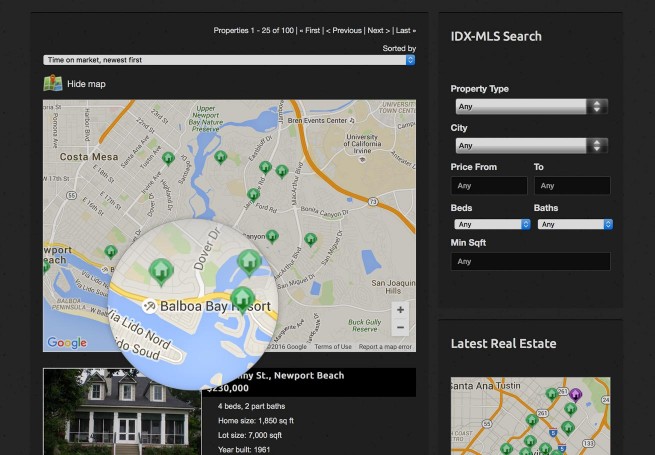655x455 pixels.
Task: Click the house marker near San Miguel Dr
Action: (x=310, y=239)
